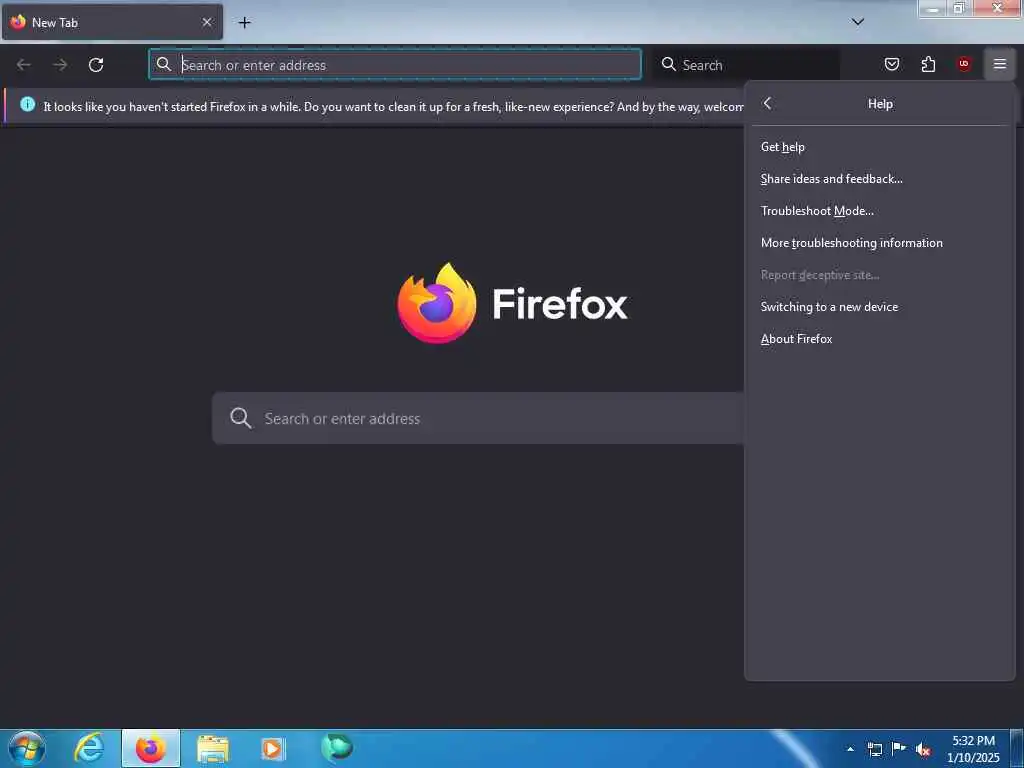Click the magnifier icon in the toolbar search box
1024x768 pixels.
pyautogui.click(x=669, y=64)
